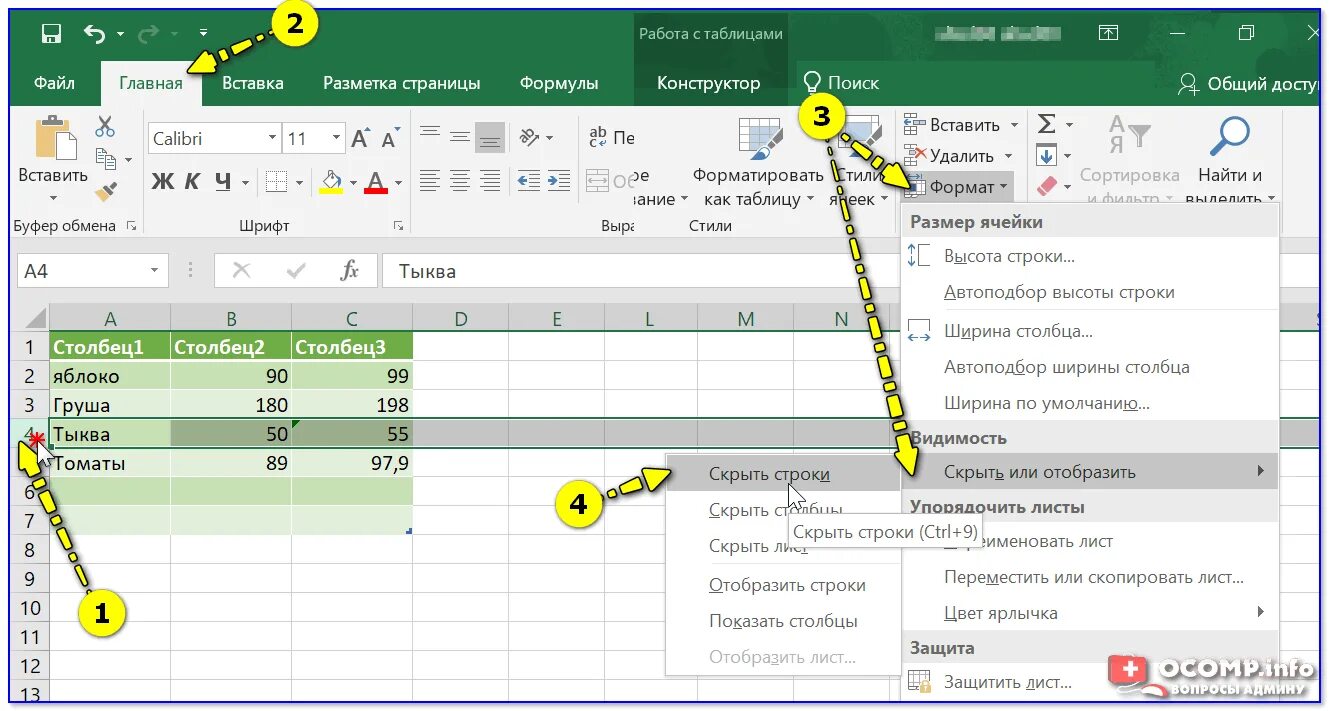Open the Calibri font name dropdown
The height and width of the screenshot is (711, 1329).
(272, 138)
